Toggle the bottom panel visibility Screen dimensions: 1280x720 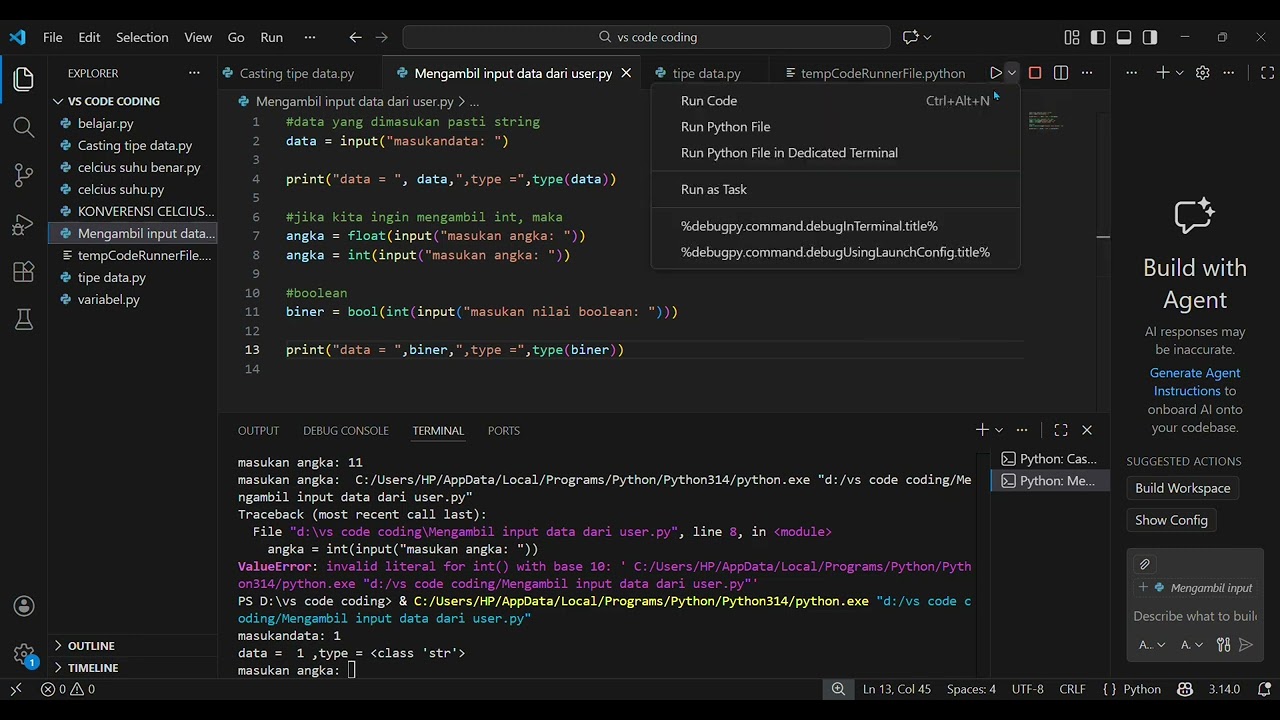1124,37
